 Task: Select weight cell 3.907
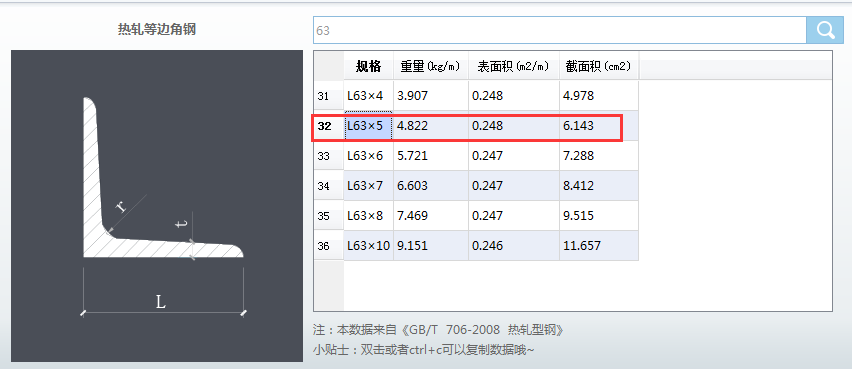(x=431, y=96)
